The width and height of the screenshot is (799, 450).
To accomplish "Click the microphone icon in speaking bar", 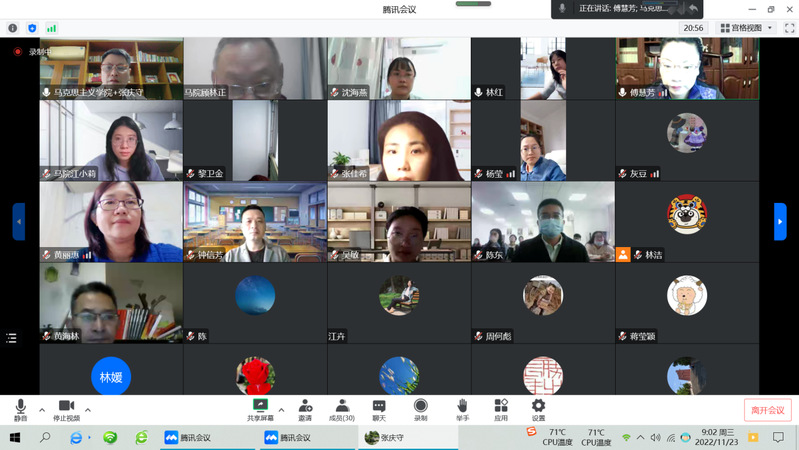I will (562, 8).
